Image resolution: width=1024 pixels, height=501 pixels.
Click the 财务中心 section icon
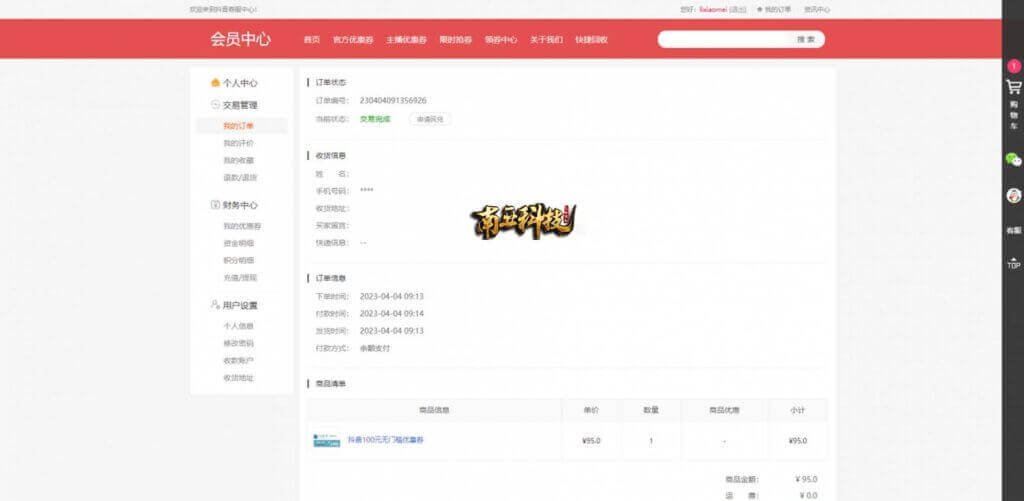215,205
